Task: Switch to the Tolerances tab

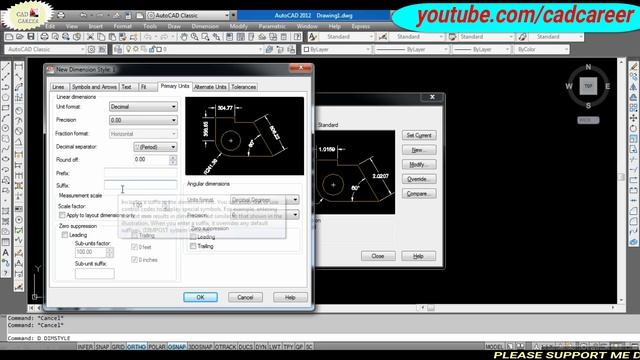Action: coord(244,87)
